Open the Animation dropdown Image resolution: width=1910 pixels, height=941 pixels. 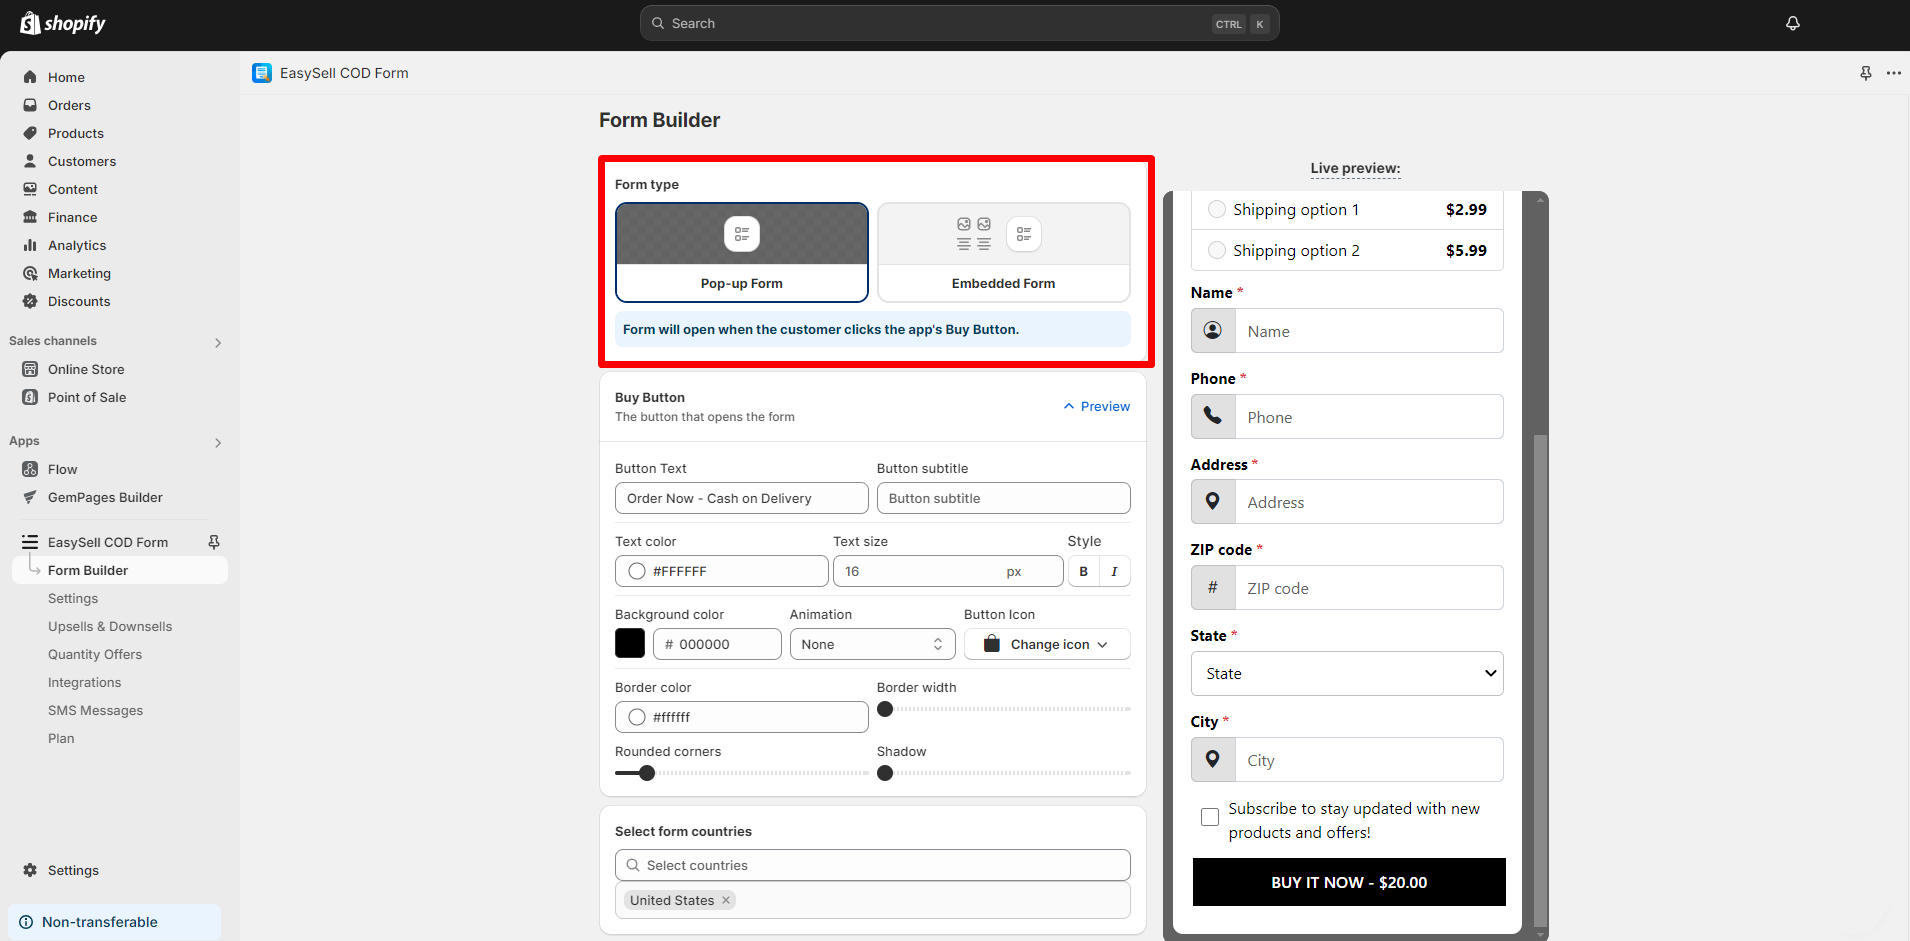[872, 644]
